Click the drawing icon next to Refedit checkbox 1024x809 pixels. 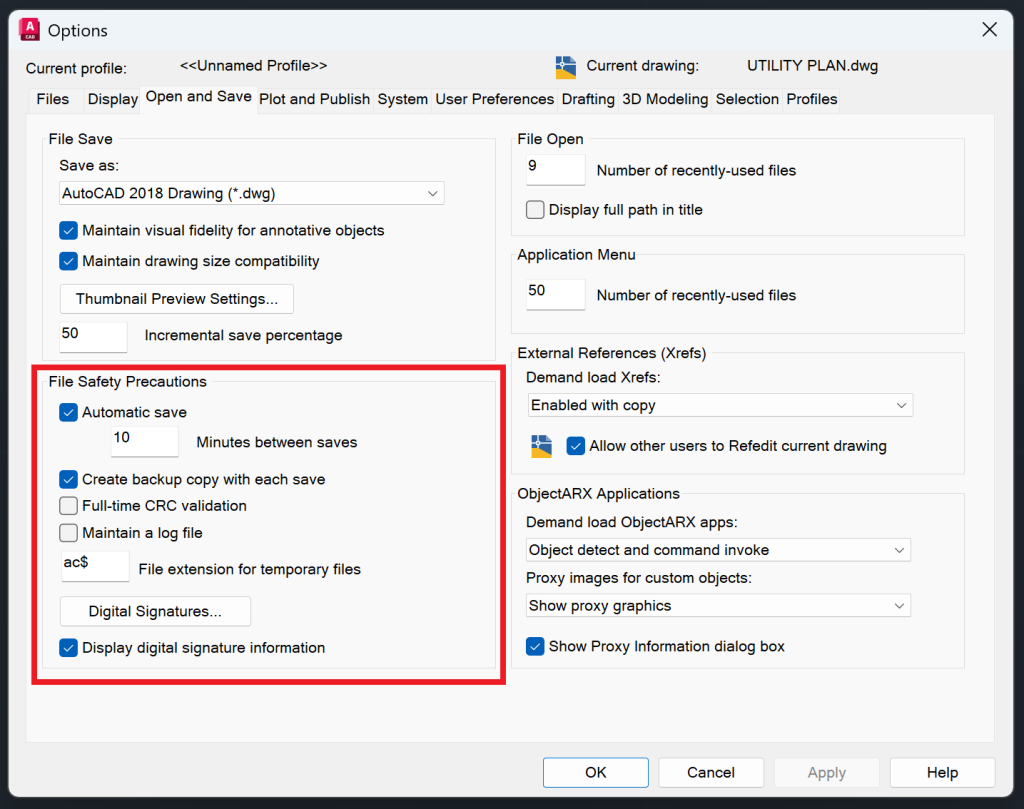[x=541, y=446]
